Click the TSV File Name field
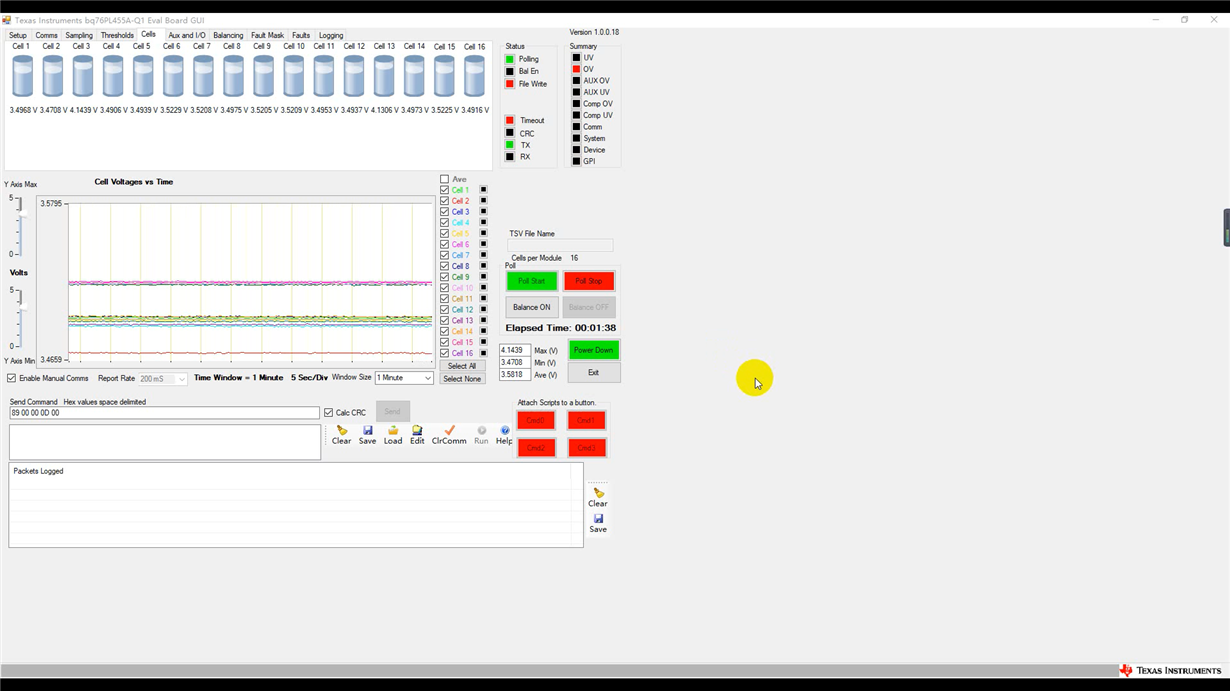Viewport: 1230px width, 691px height. (x=560, y=245)
